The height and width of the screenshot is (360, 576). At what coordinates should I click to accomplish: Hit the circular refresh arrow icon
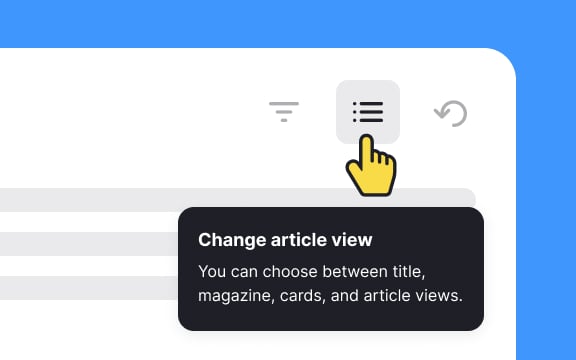[x=451, y=113]
